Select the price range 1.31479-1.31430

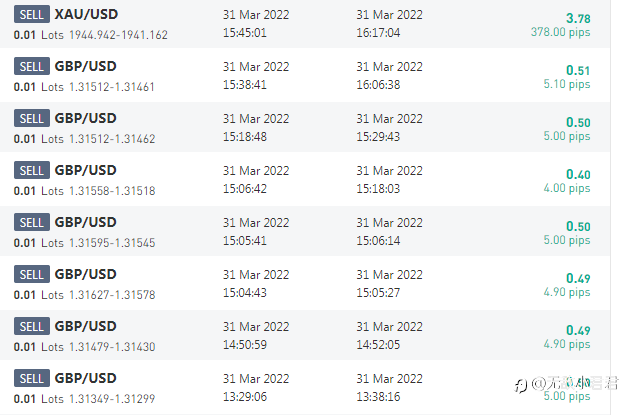pyautogui.click(x=112, y=347)
